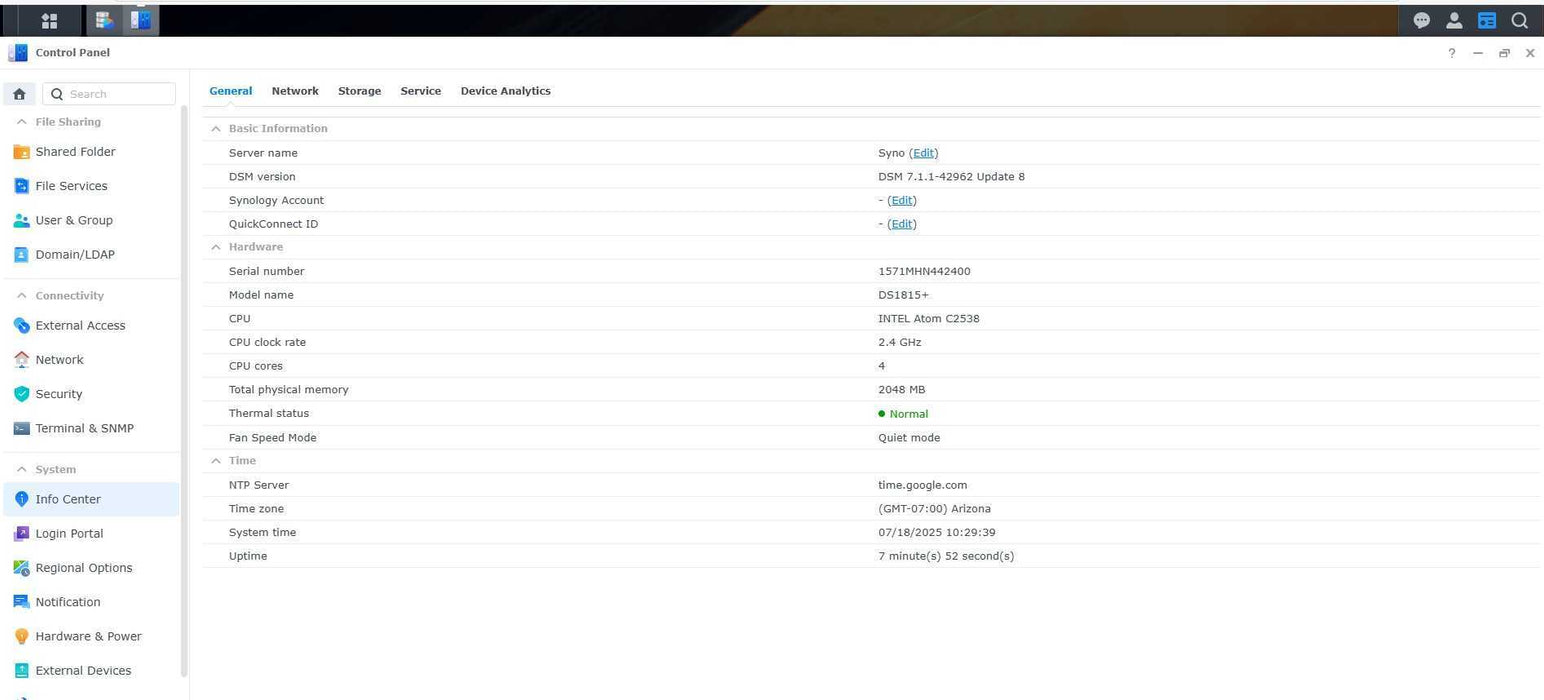Open File Services settings
The width and height of the screenshot is (1544, 700).
pyautogui.click(x=70, y=186)
